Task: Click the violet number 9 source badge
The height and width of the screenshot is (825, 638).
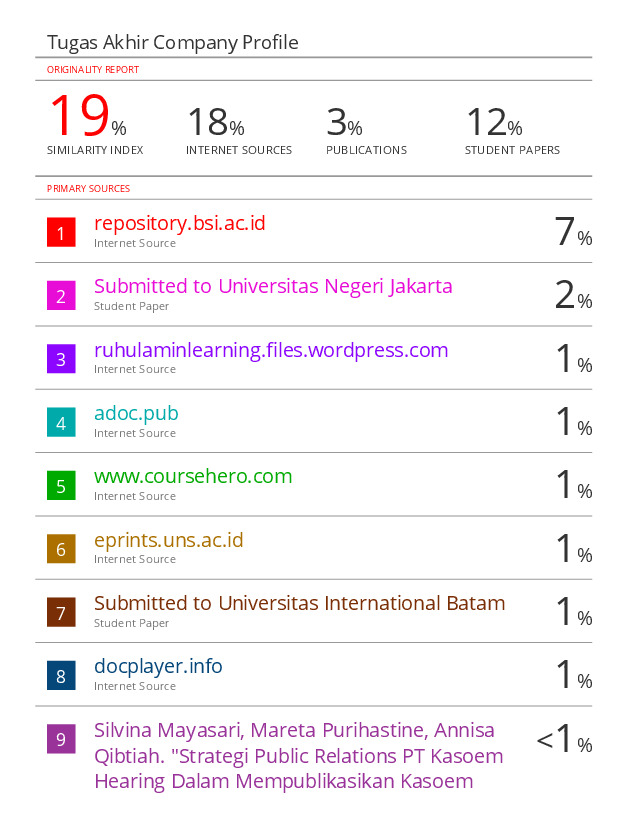Action: point(61,739)
